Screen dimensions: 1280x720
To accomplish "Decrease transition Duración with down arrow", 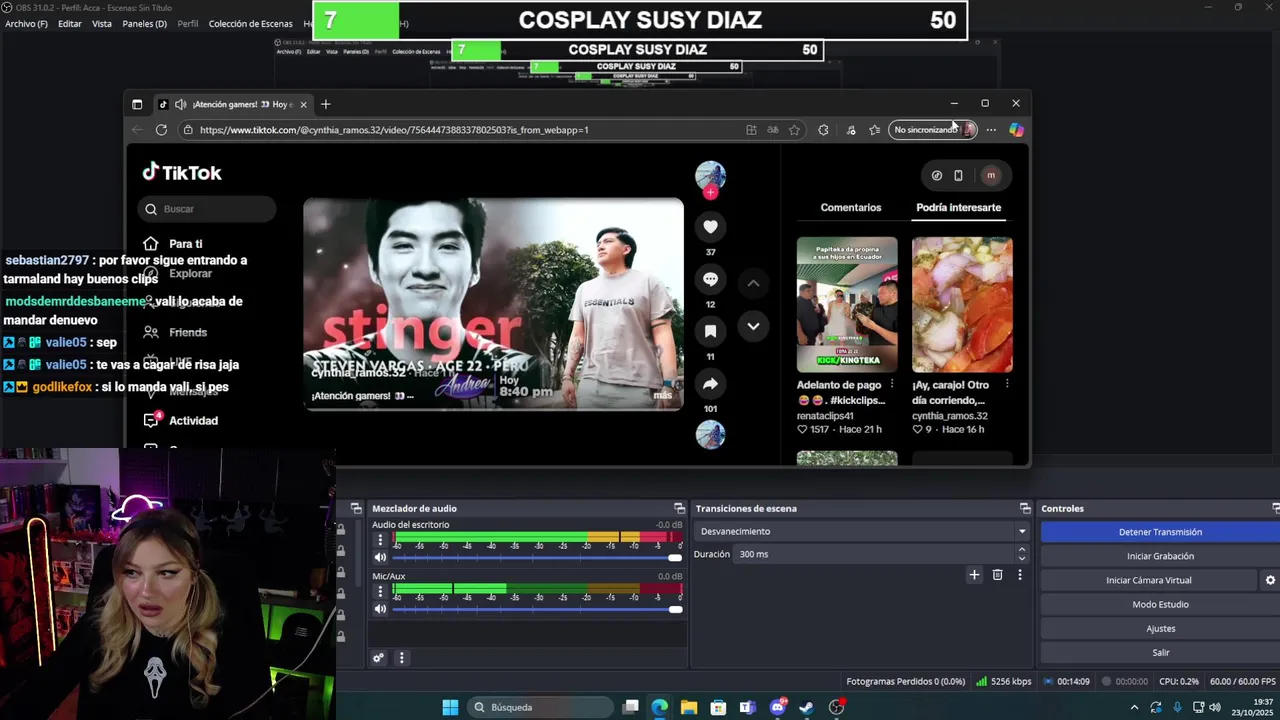I will [1021, 558].
